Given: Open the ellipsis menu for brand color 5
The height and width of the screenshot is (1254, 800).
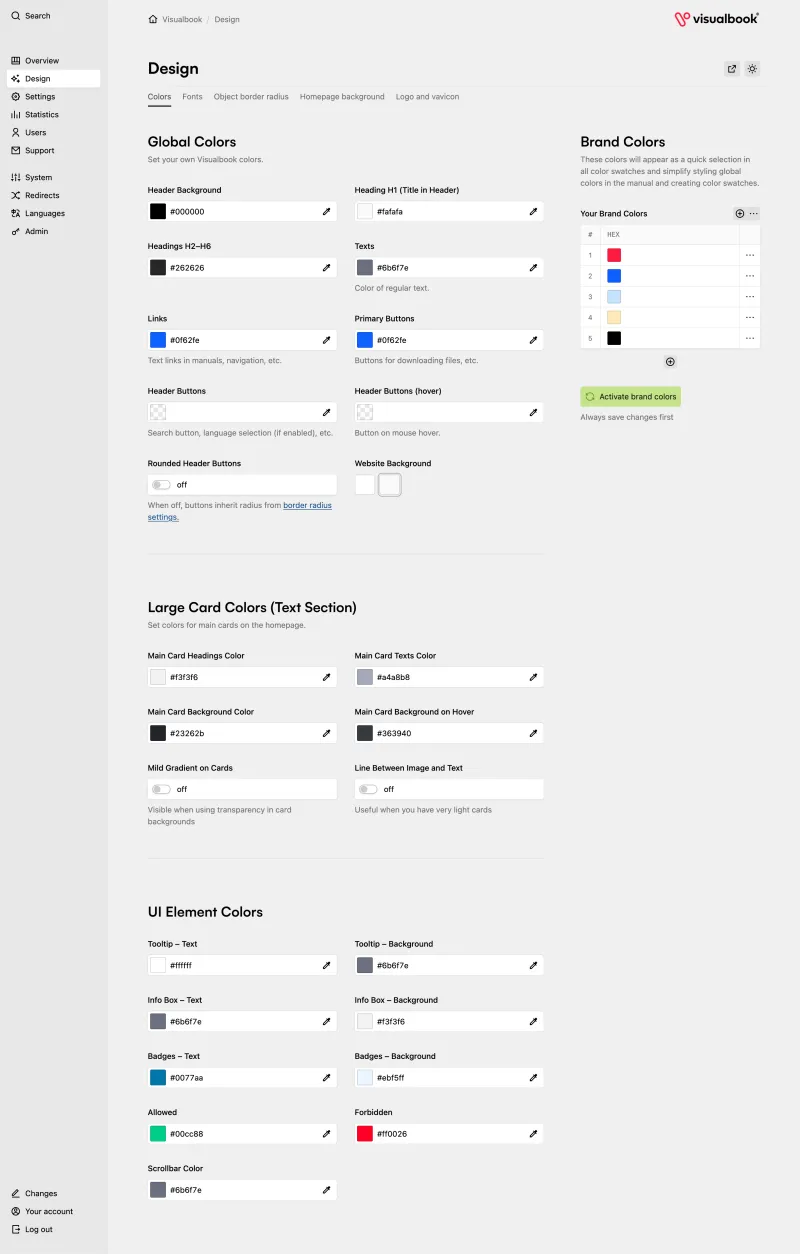Looking at the screenshot, I should tap(750, 338).
